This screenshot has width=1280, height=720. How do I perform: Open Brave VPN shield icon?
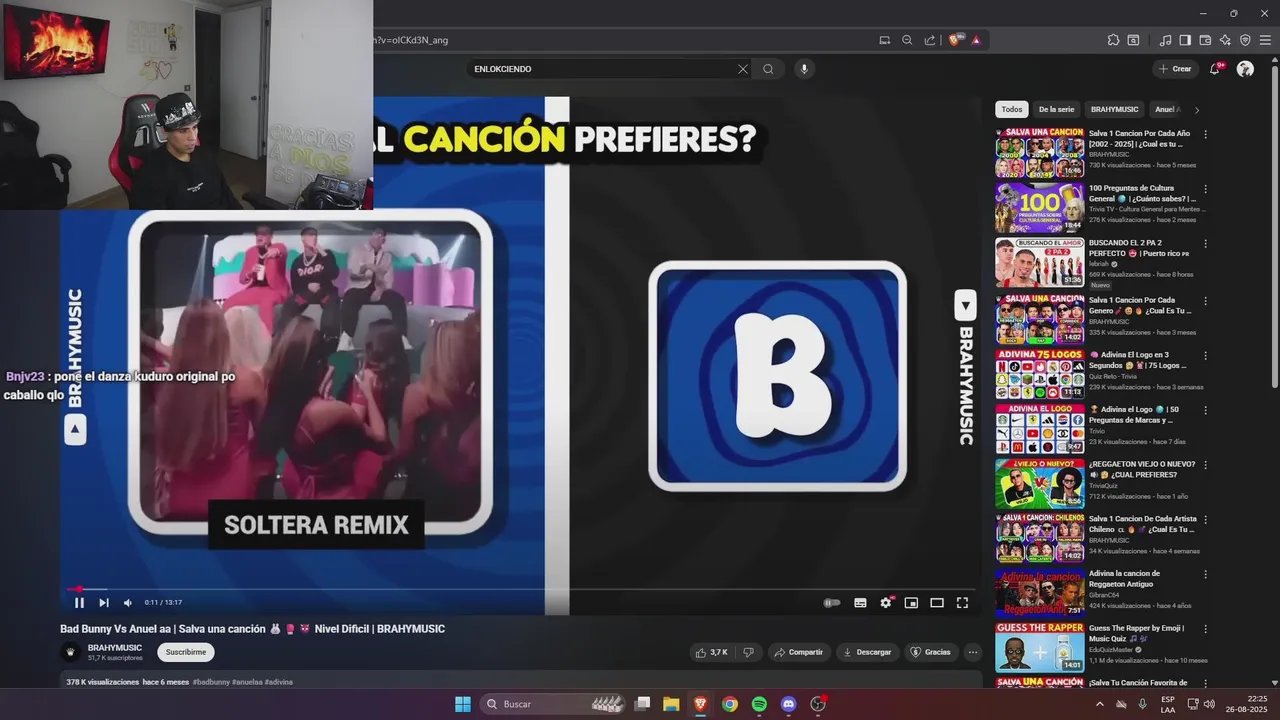click(x=1245, y=40)
